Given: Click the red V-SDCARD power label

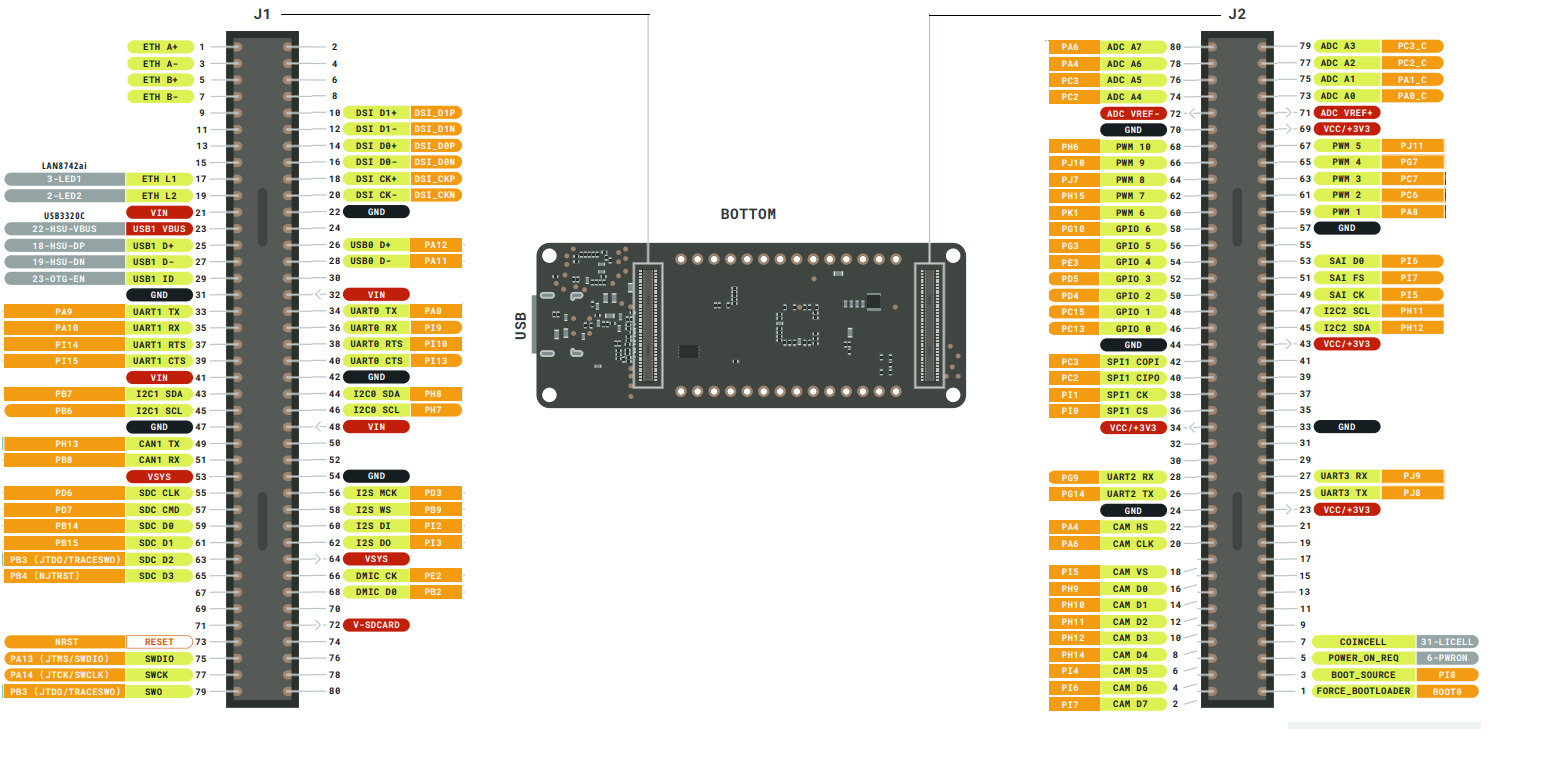Looking at the screenshot, I should click(x=376, y=625).
